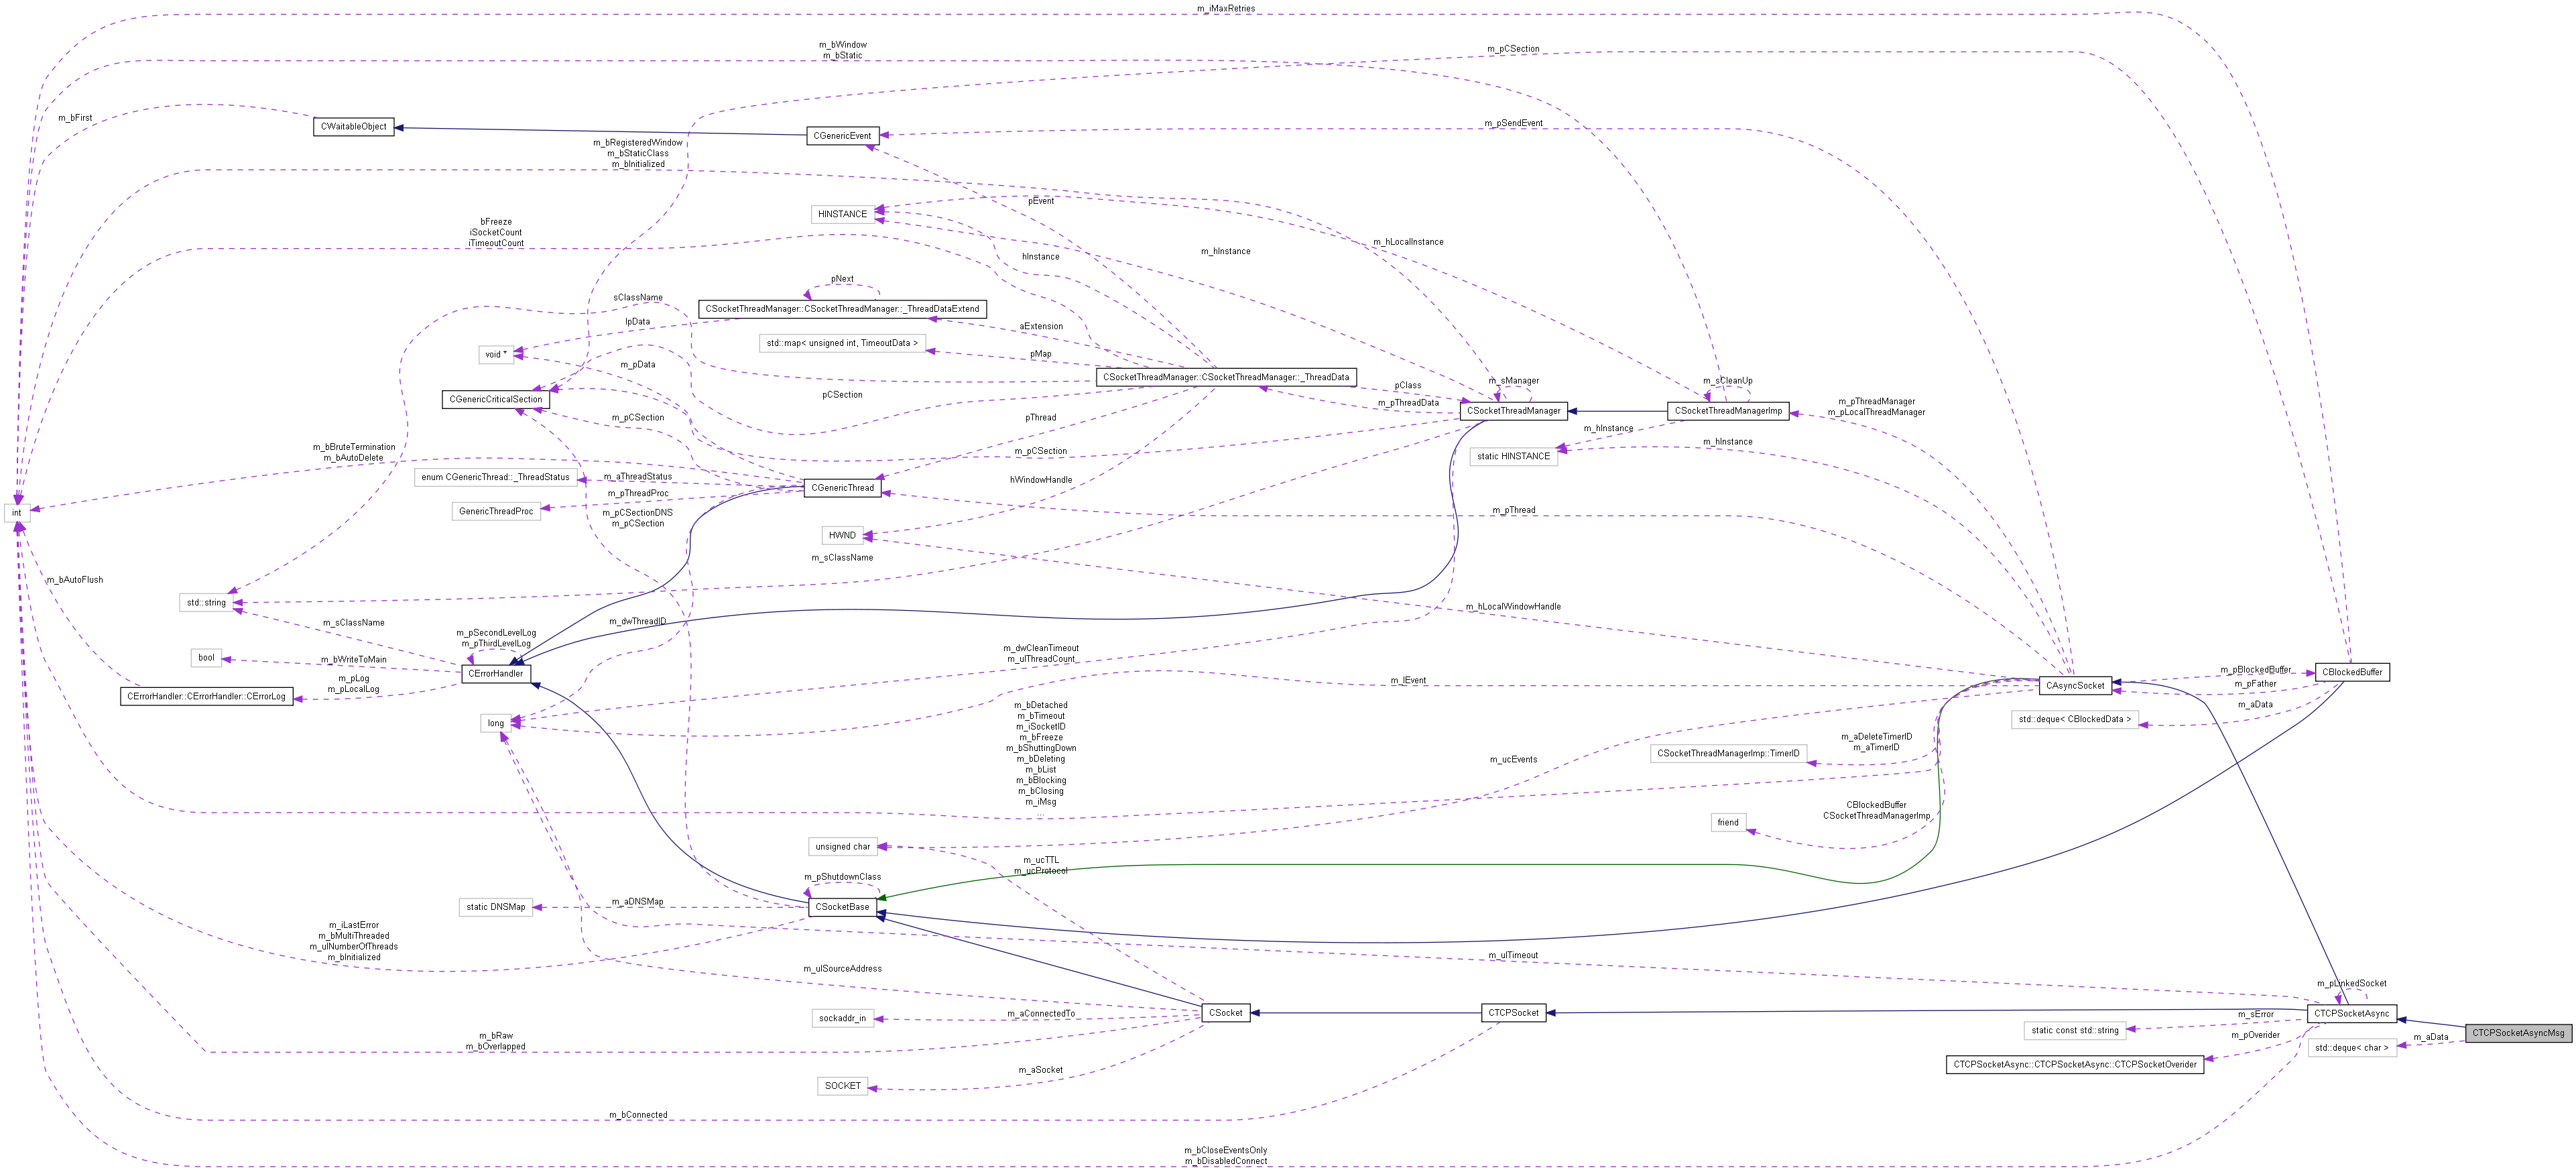Open the CBlockedBuffer class node
2576x1170 pixels.
[2352, 673]
